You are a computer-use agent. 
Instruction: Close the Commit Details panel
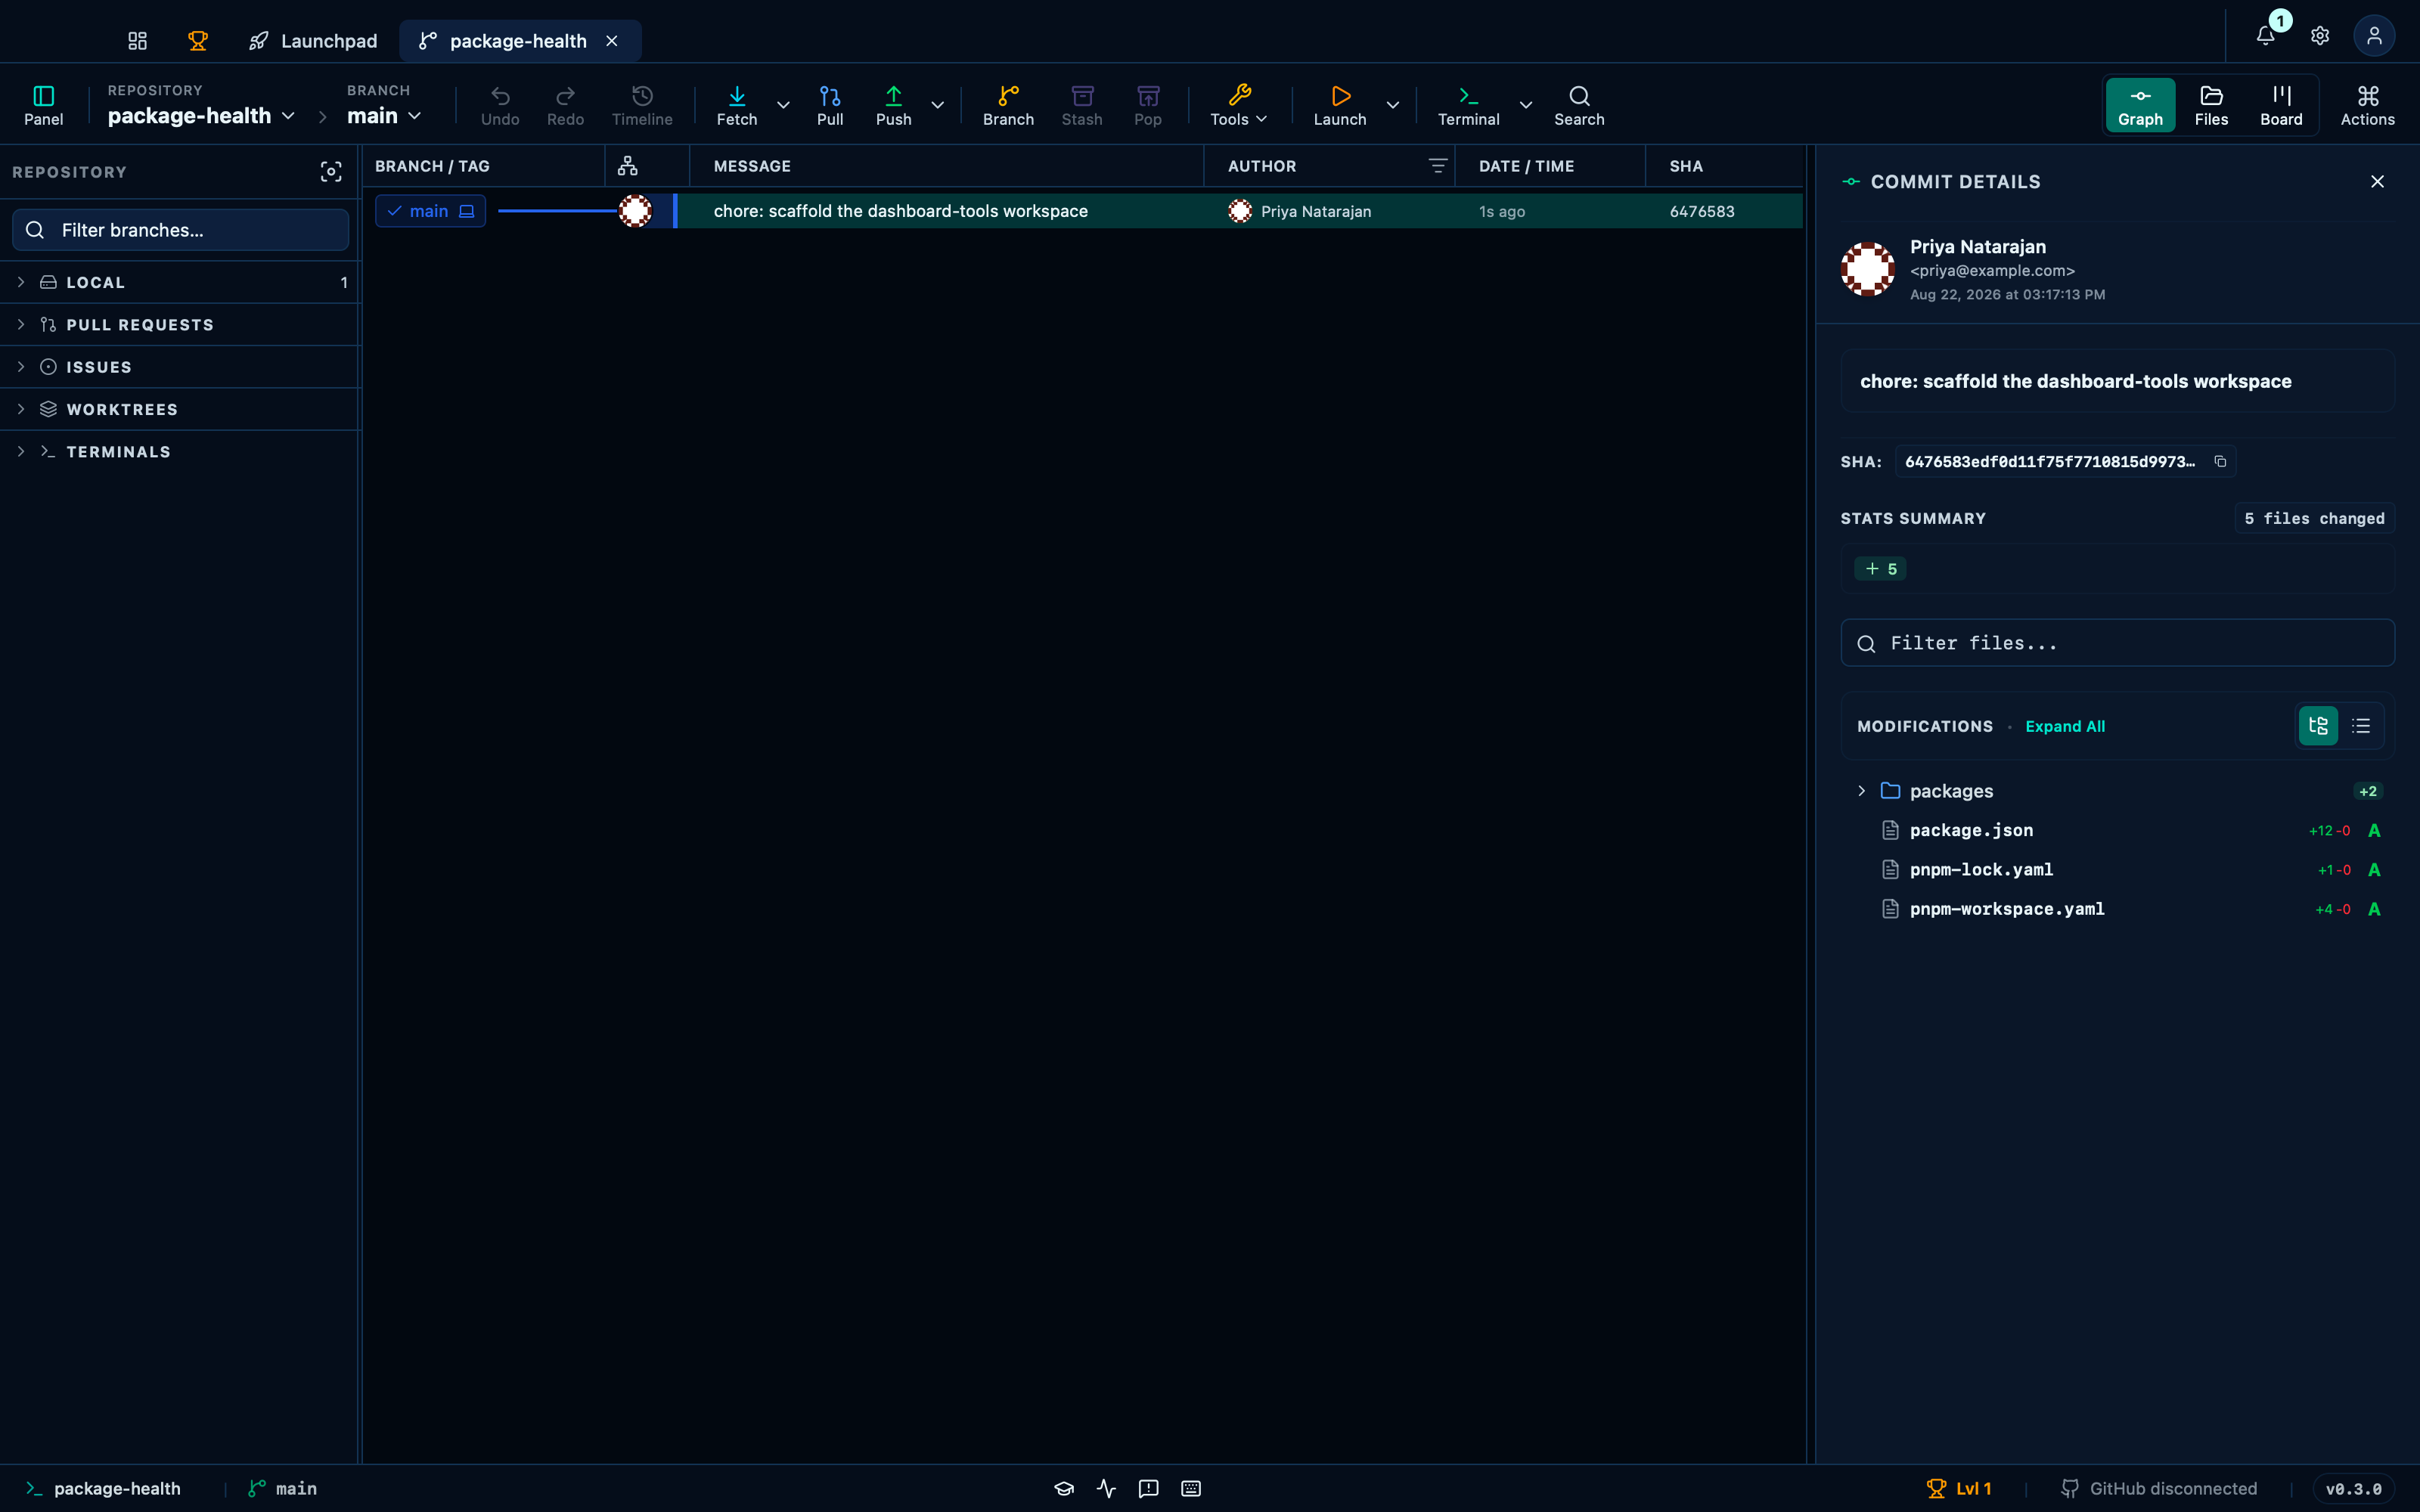pyautogui.click(x=2377, y=181)
